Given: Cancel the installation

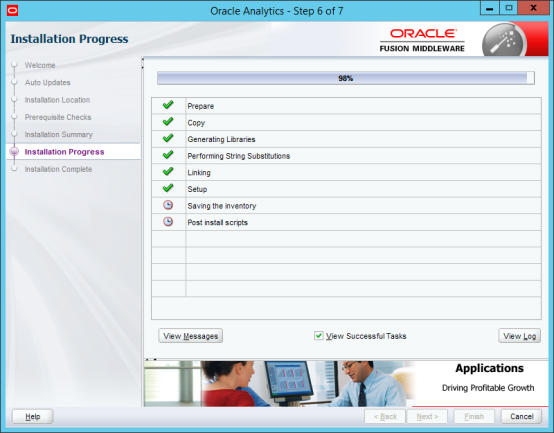Looking at the screenshot, I should click(521, 416).
